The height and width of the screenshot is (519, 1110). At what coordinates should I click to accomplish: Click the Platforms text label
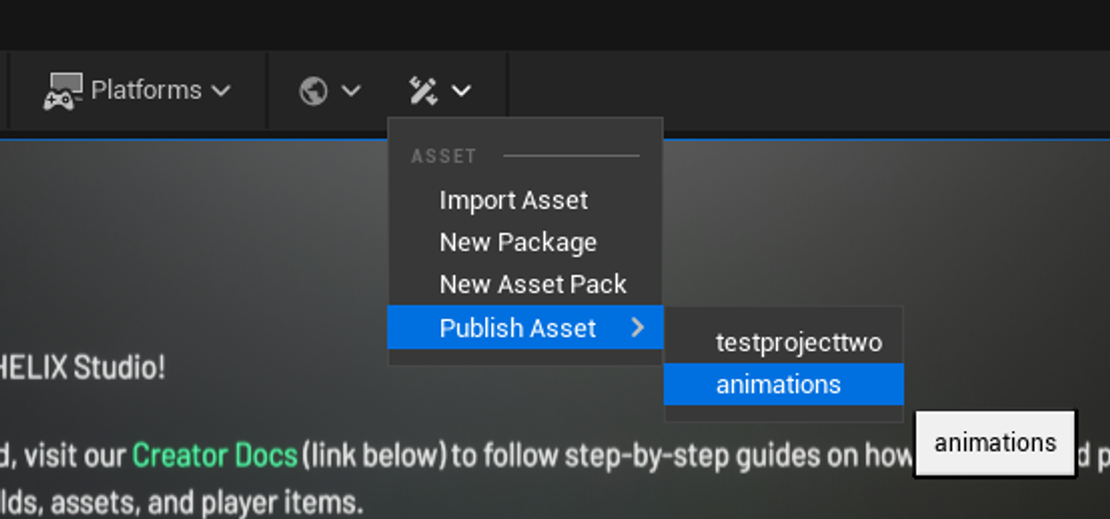[146, 90]
